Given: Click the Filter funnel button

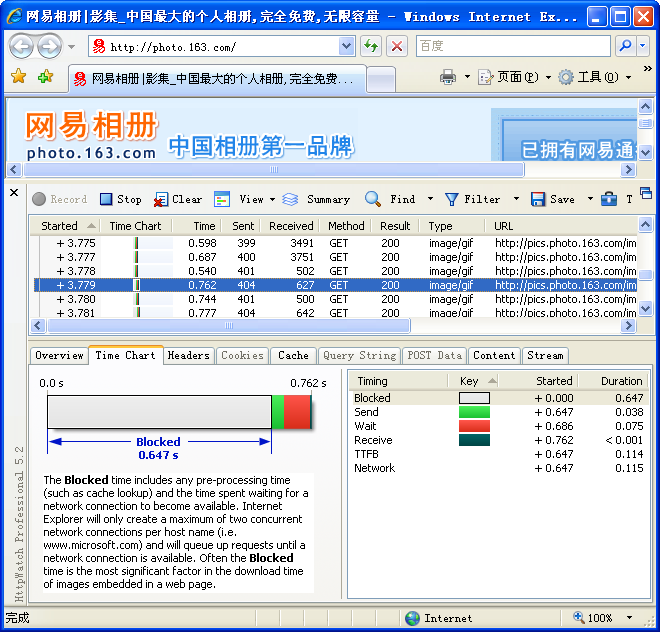Looking at the screenshot, I should click(x=472, y=199).
